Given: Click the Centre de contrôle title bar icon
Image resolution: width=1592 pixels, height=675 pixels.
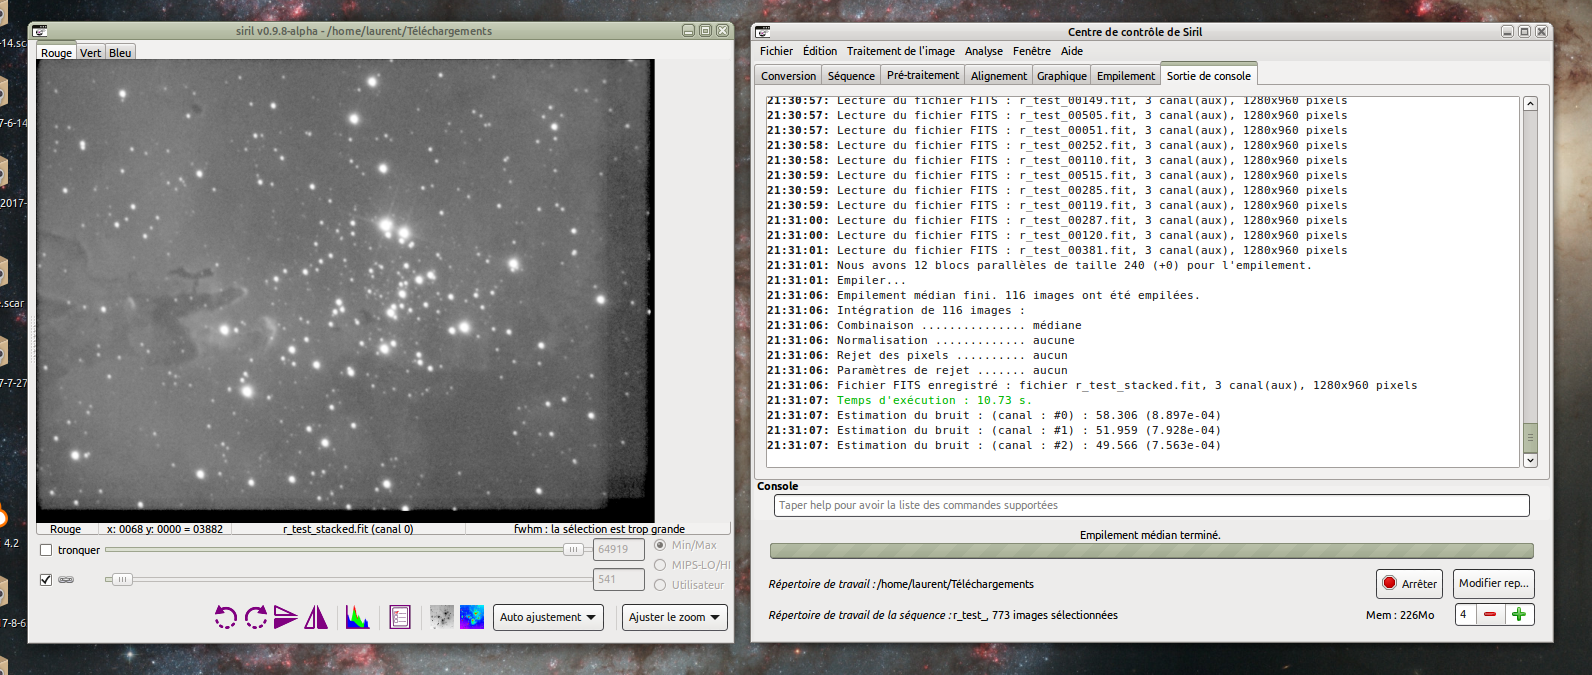Looking at the screenshot, I should 763,32.
